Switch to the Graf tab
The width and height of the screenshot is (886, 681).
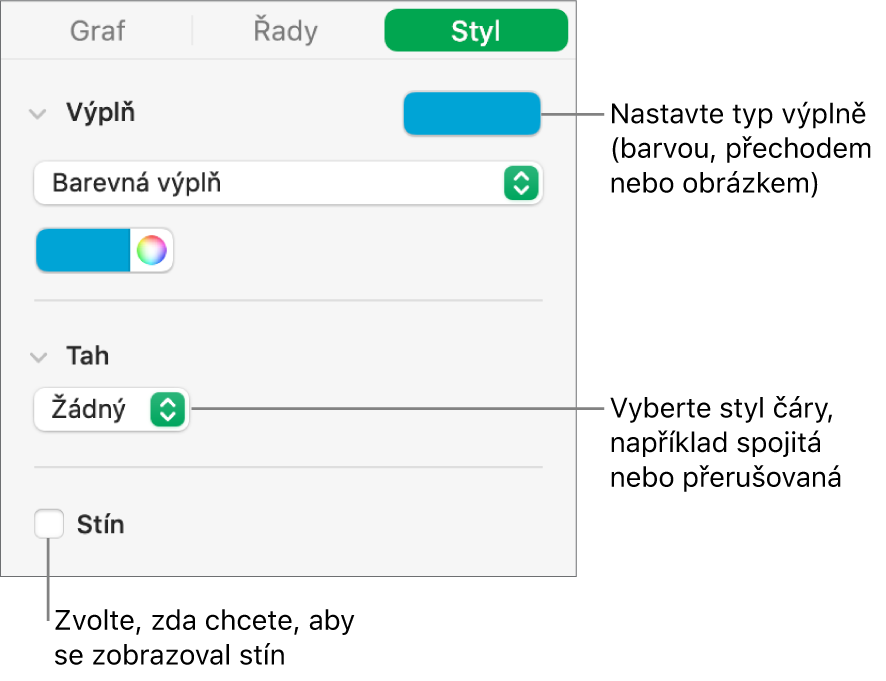pos(97,30)
